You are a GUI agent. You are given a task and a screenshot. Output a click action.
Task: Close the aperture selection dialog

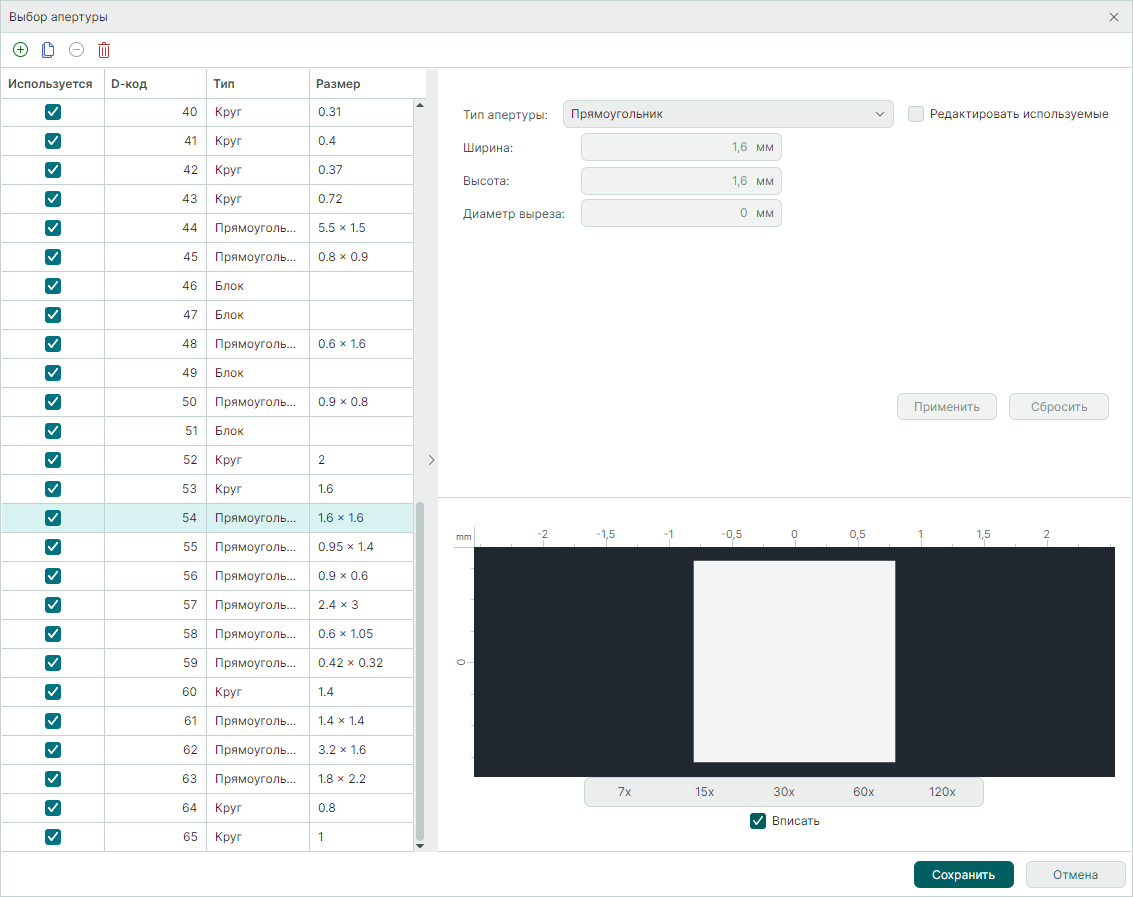tap(1114, 17)
